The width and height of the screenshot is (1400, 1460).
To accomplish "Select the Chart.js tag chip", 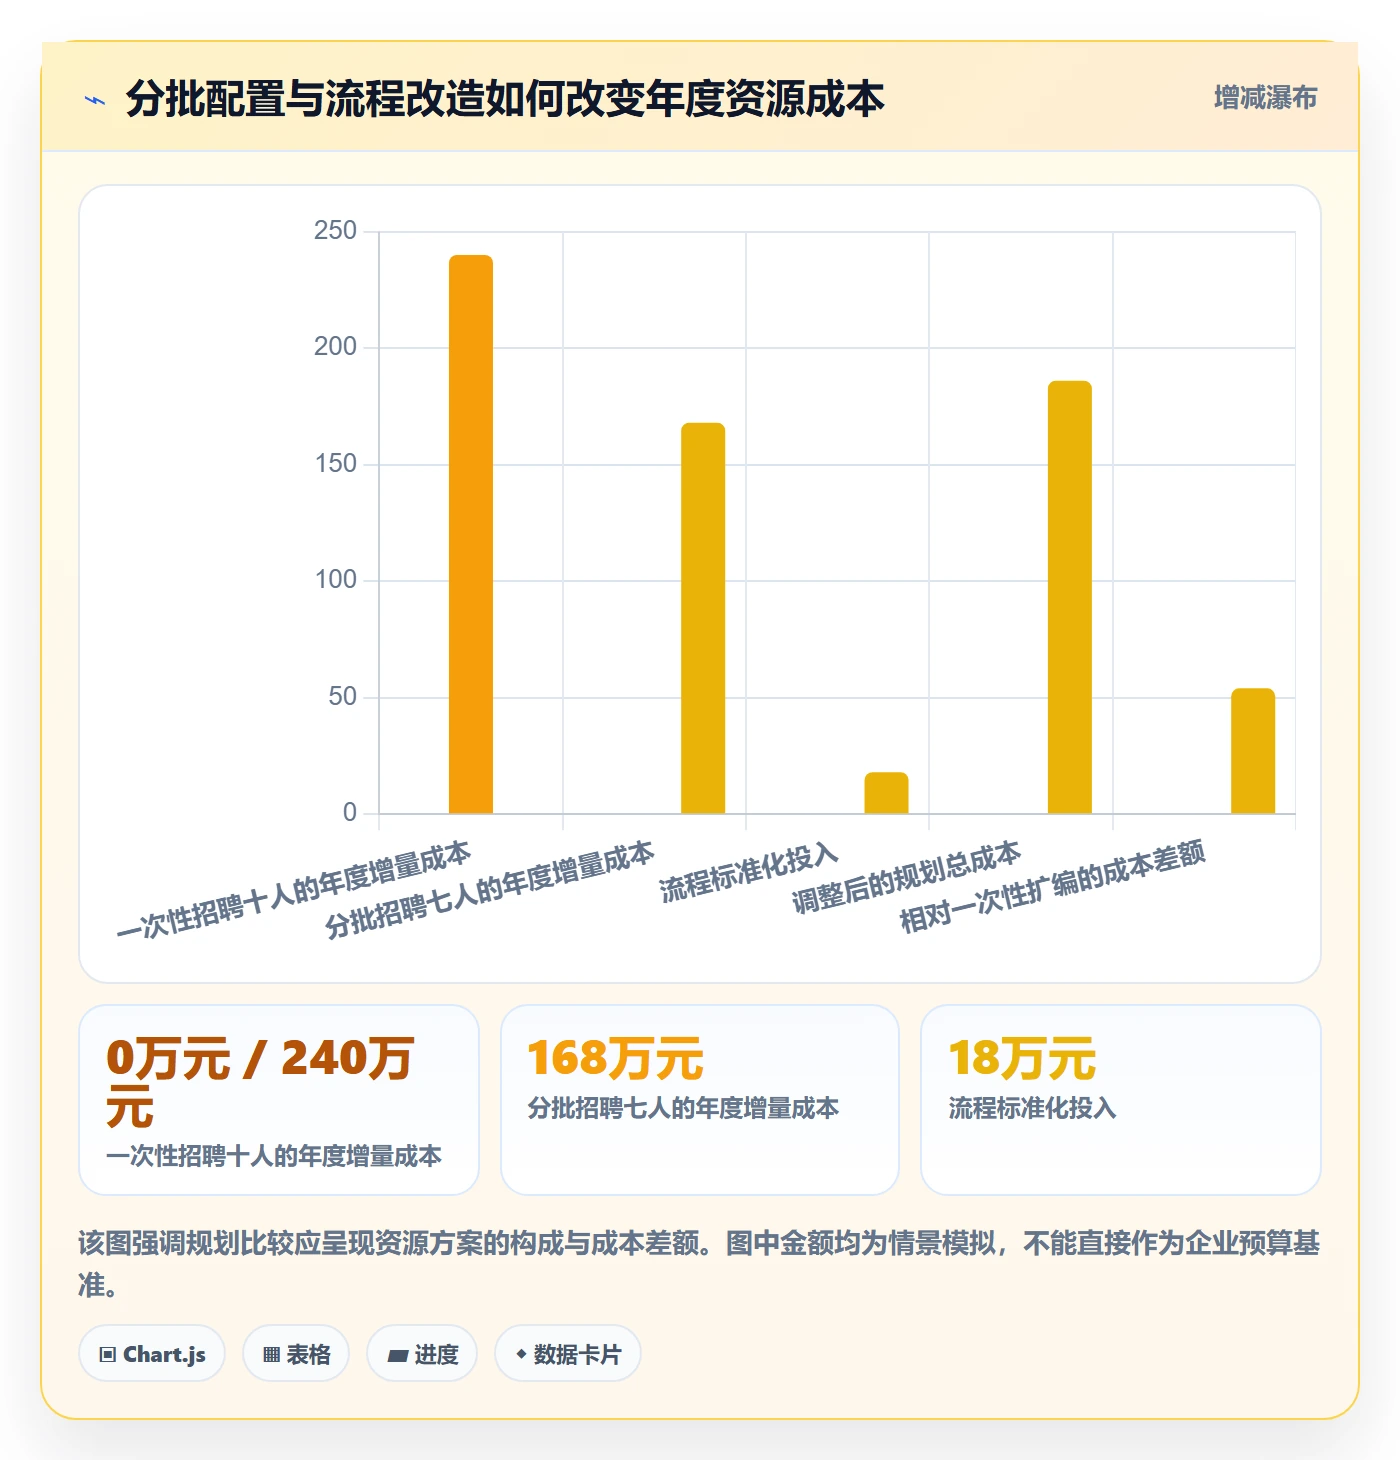I will (x=152, y=1354).
